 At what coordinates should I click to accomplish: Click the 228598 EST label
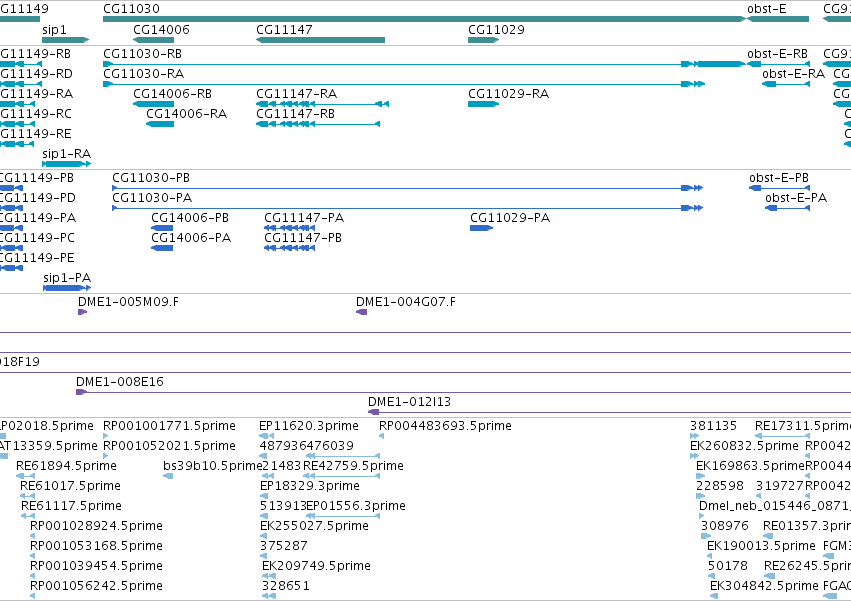(720, 486)
